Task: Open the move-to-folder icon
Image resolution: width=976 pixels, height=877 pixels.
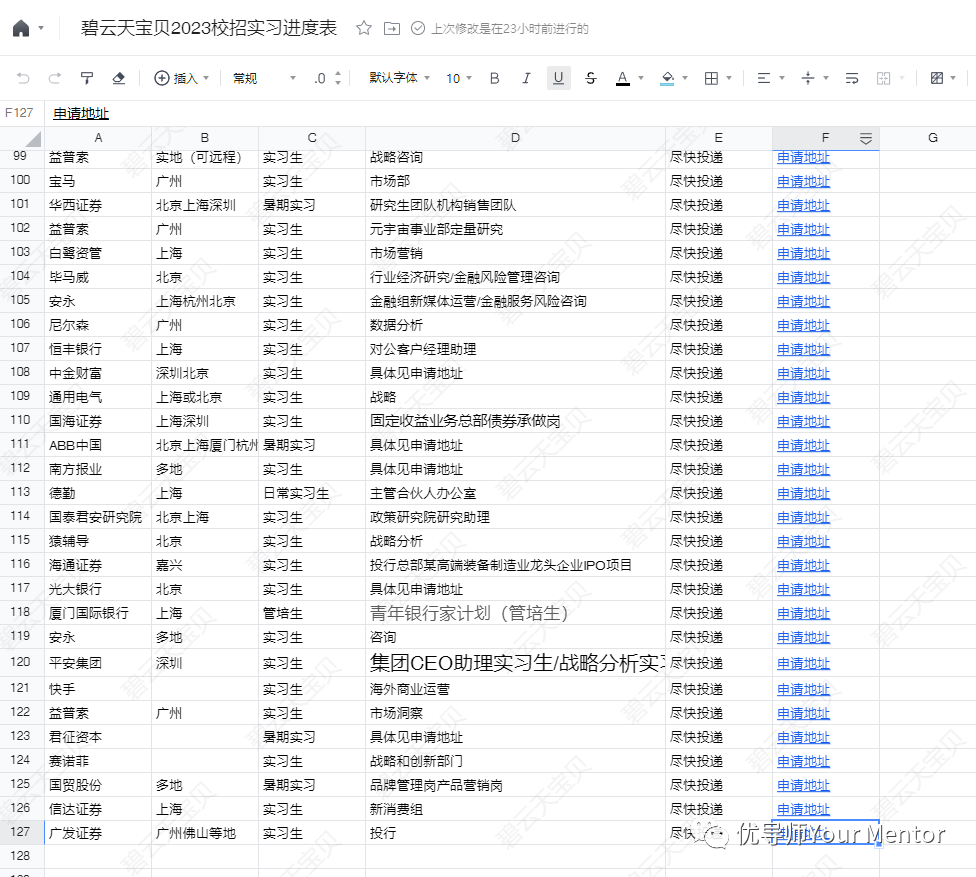Action: (x=392, y=29)
